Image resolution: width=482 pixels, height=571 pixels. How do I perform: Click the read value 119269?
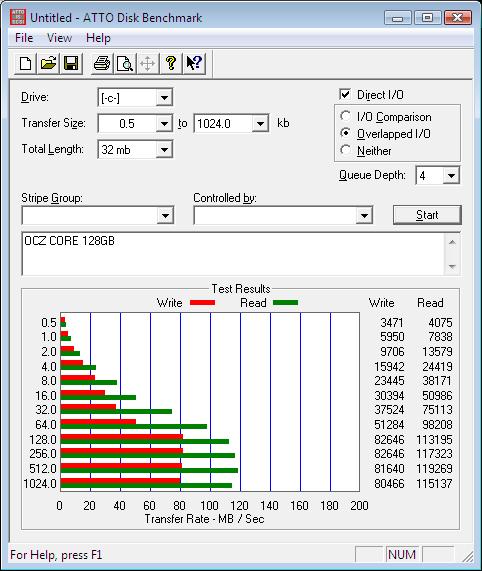[434, 469]
